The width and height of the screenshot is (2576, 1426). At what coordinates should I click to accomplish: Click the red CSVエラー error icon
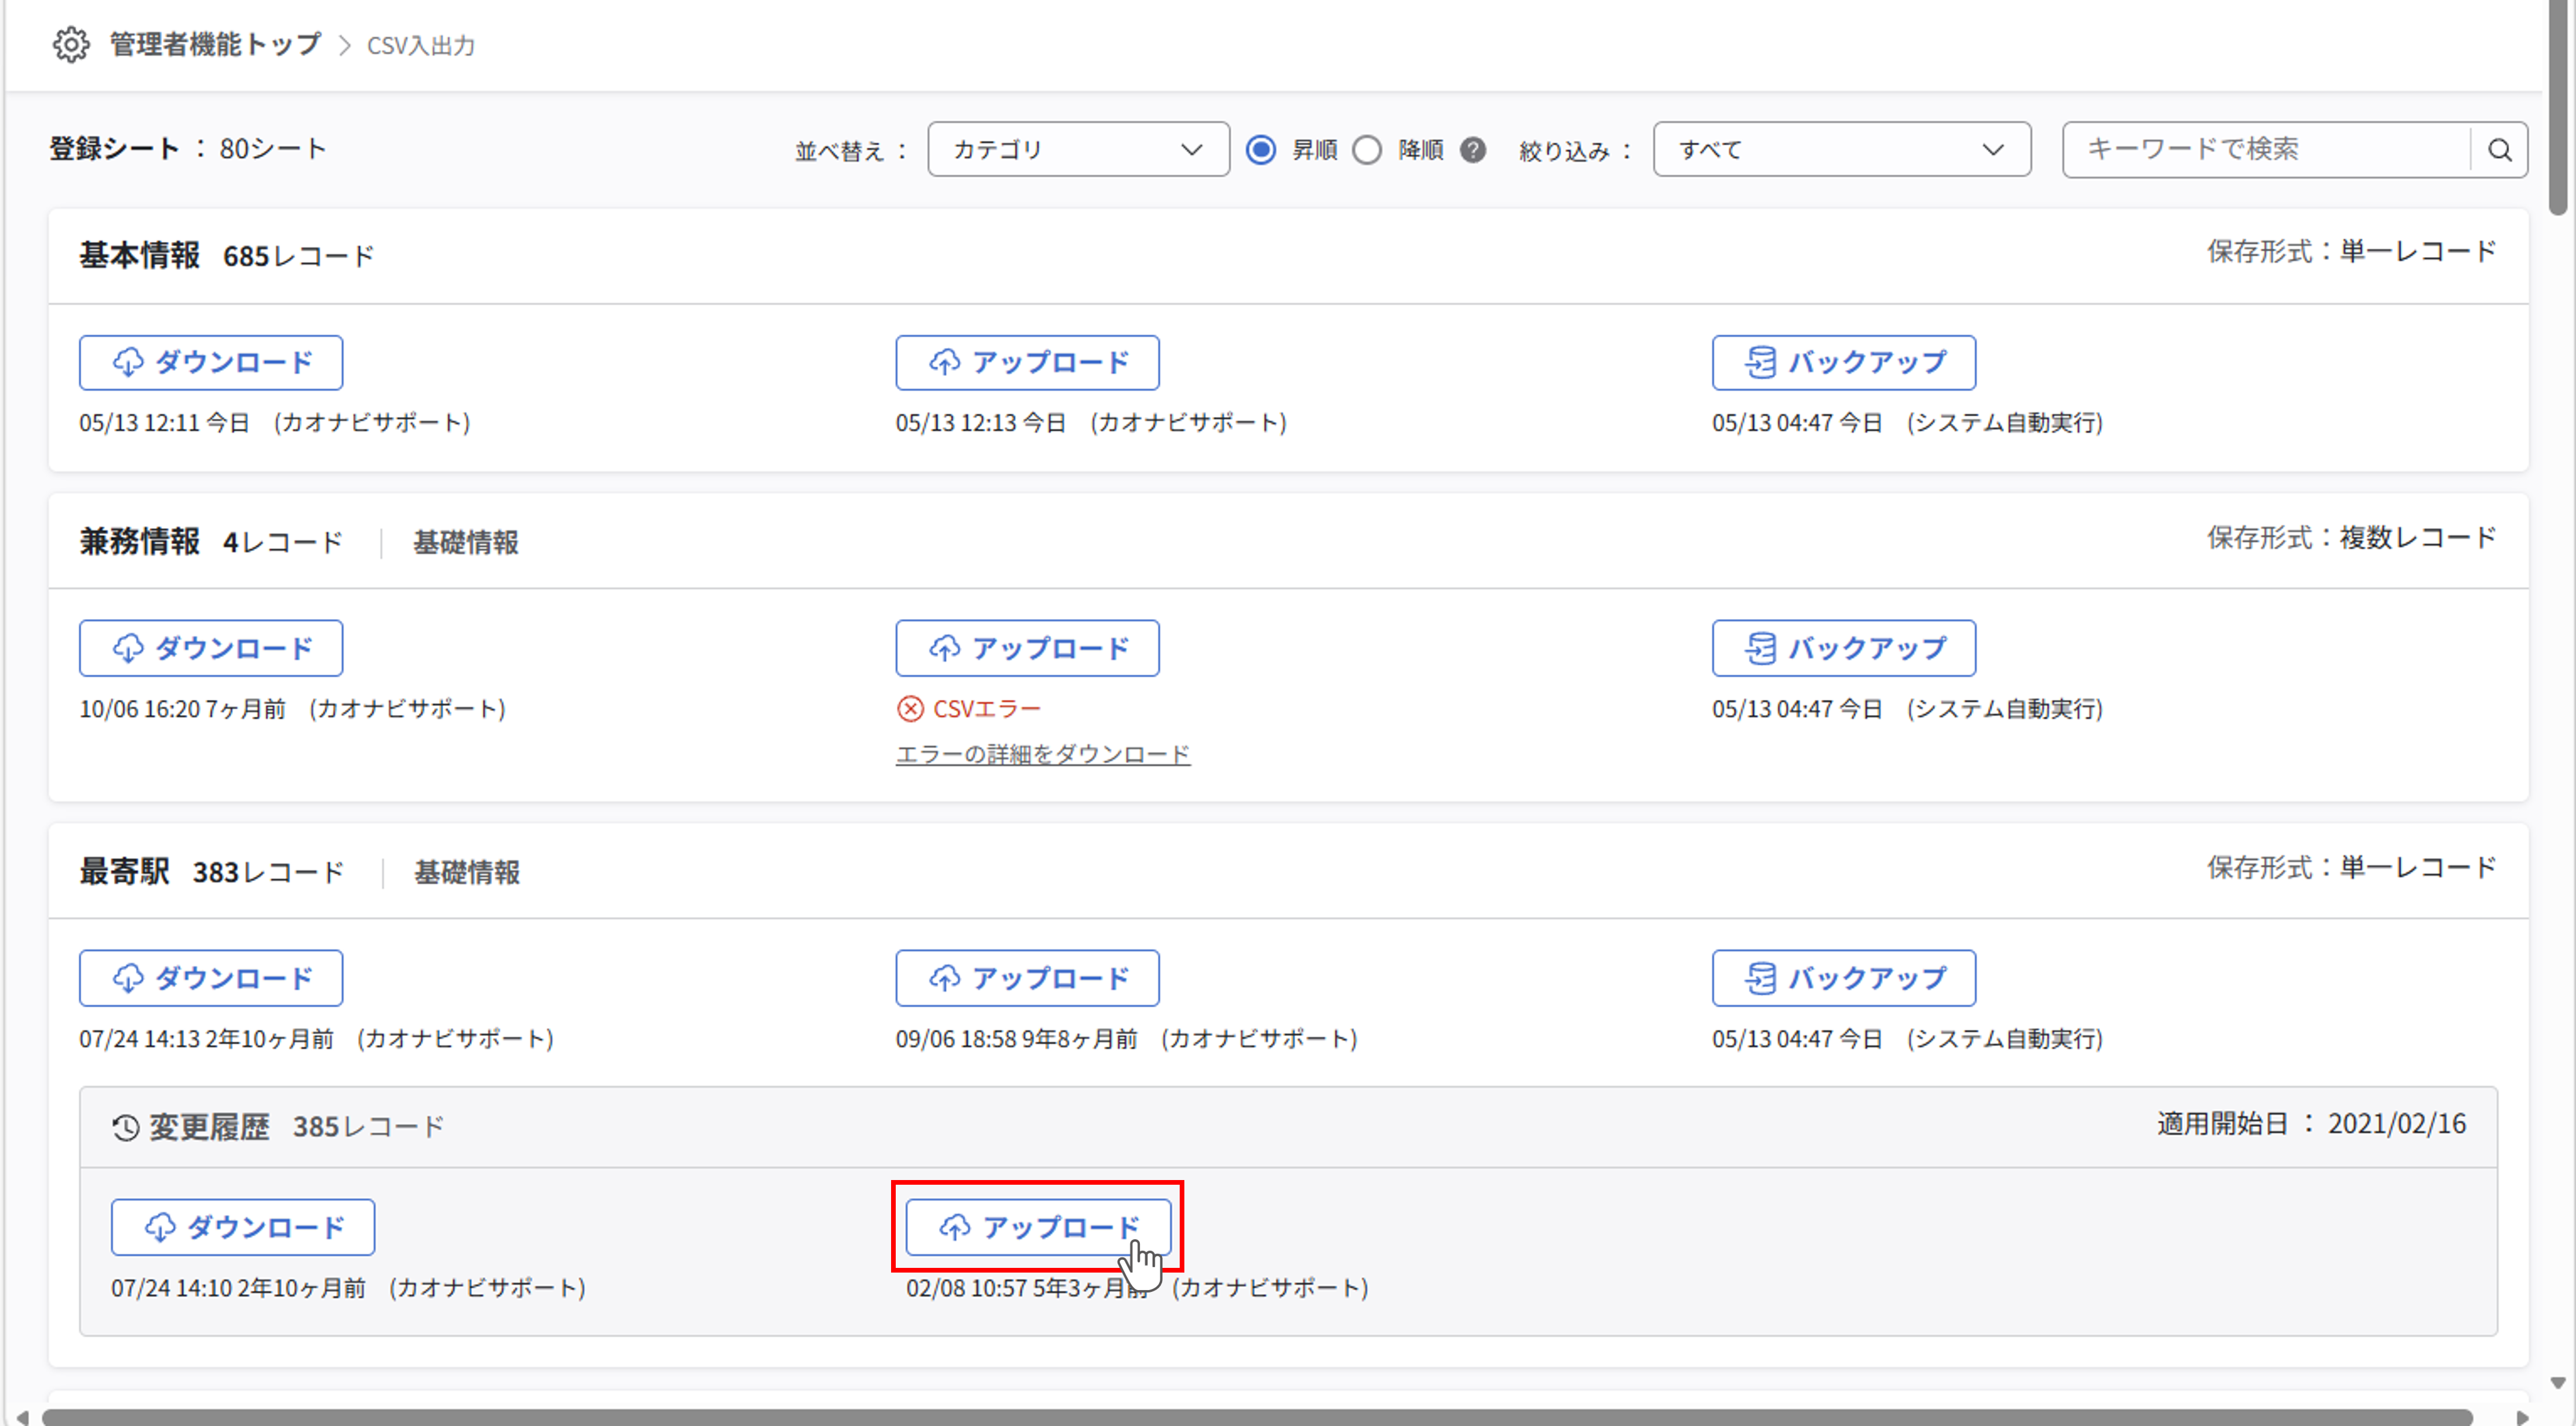(x=910, y=709)
